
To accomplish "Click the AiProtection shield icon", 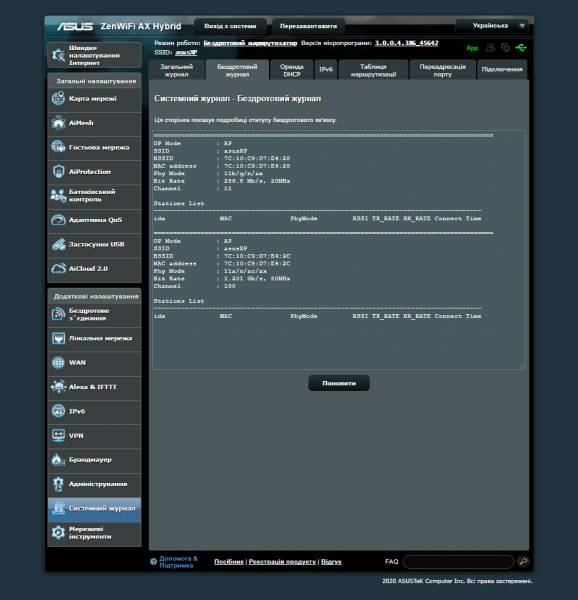I will click(58, 171).
